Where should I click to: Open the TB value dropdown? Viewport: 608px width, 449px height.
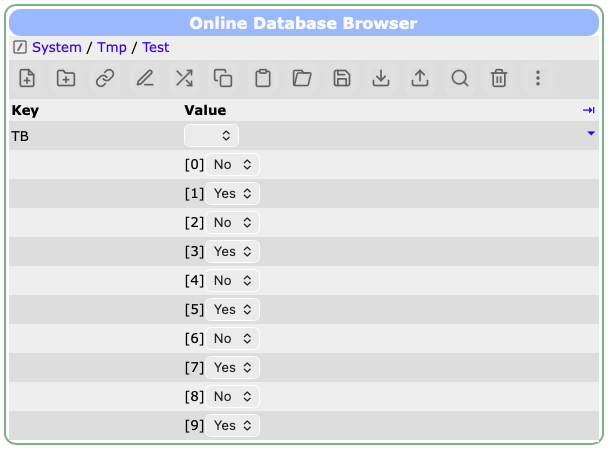pos(211,134)
